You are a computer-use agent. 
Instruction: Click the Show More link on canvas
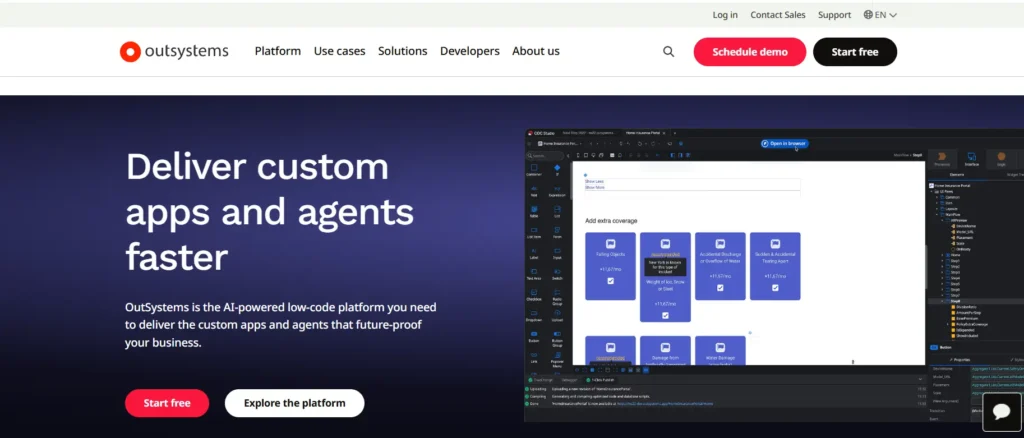[595, 187]
